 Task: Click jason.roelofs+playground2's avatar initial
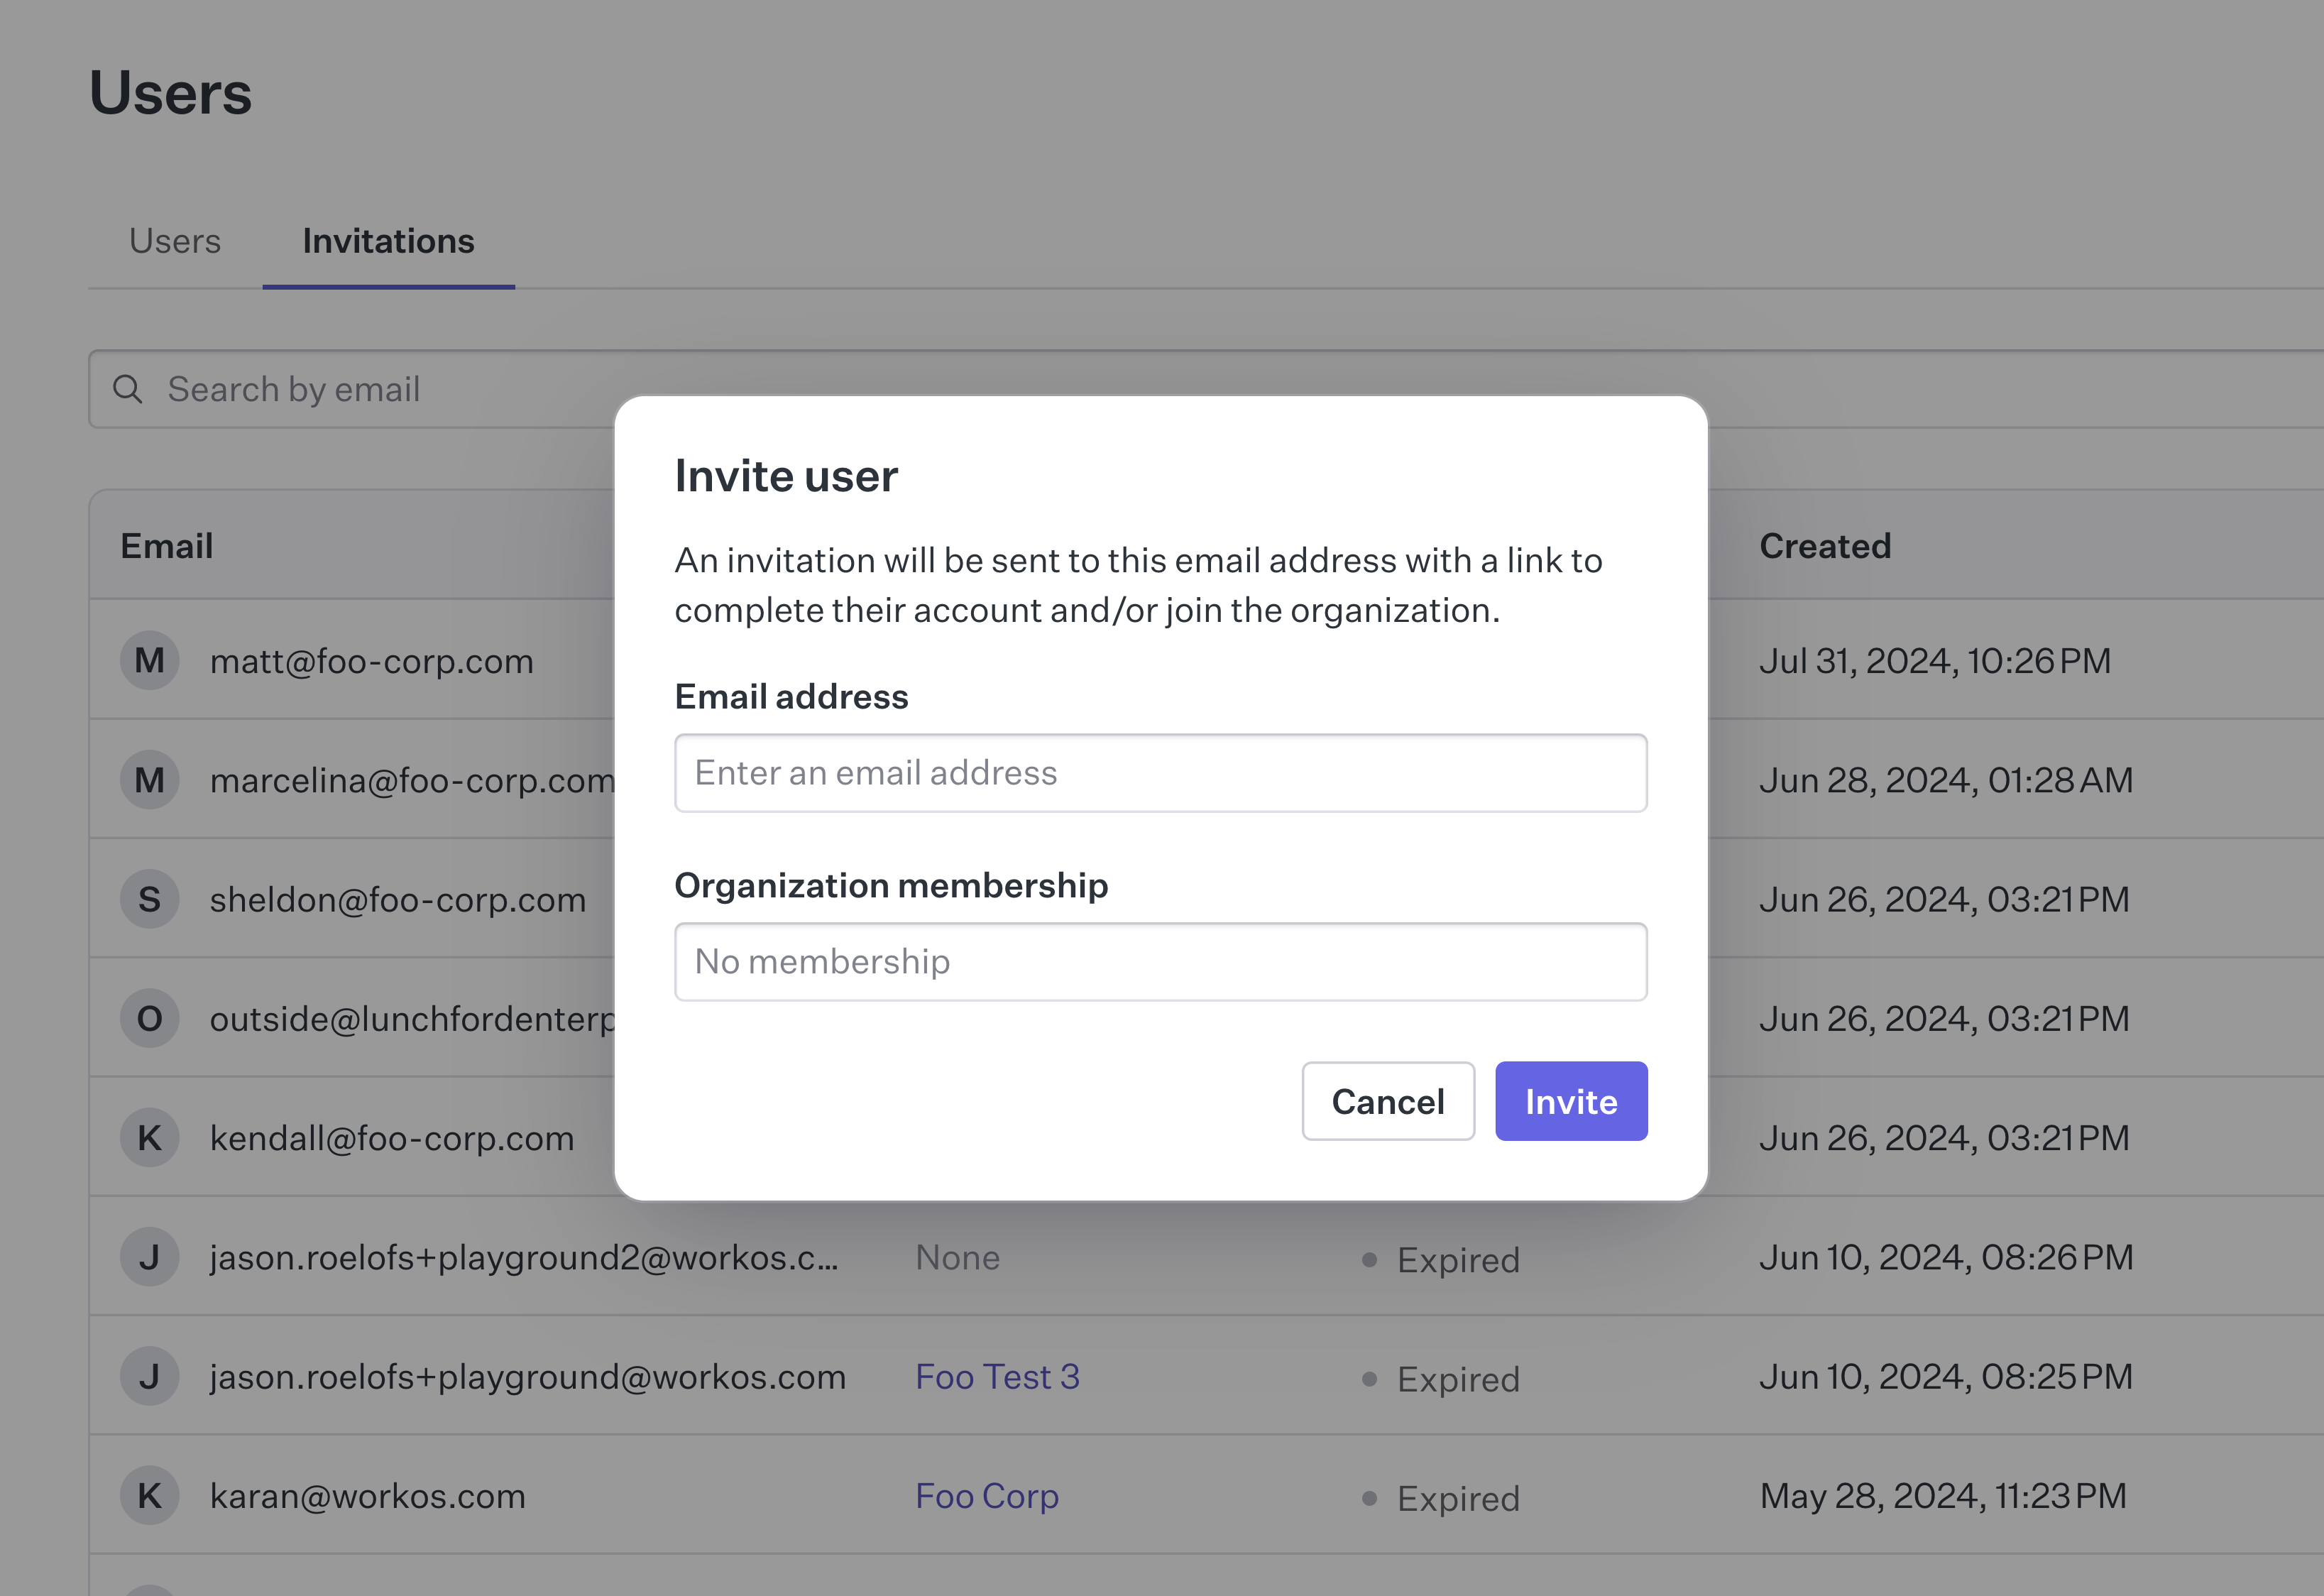150,1257
